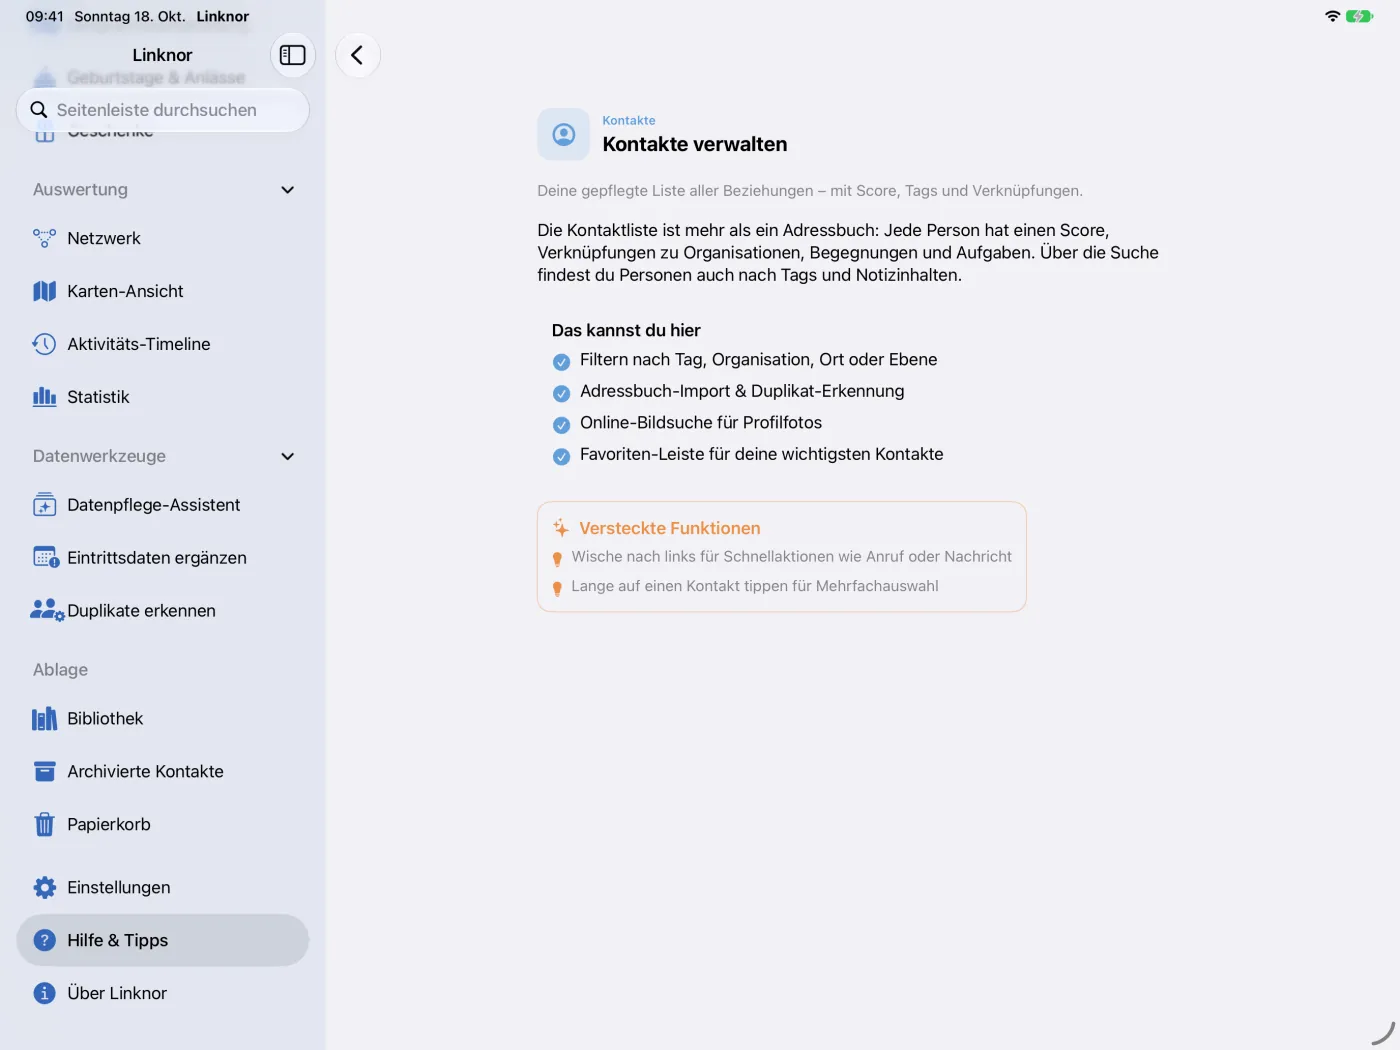Viewport: 1400px width, 1050px height.
Task: Collapse the Auswertung section
Action: 288,190
